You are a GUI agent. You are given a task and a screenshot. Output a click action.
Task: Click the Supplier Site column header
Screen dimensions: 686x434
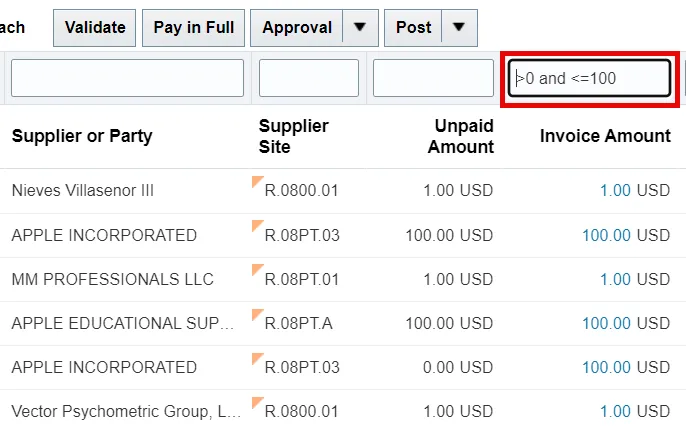(293, 136)
